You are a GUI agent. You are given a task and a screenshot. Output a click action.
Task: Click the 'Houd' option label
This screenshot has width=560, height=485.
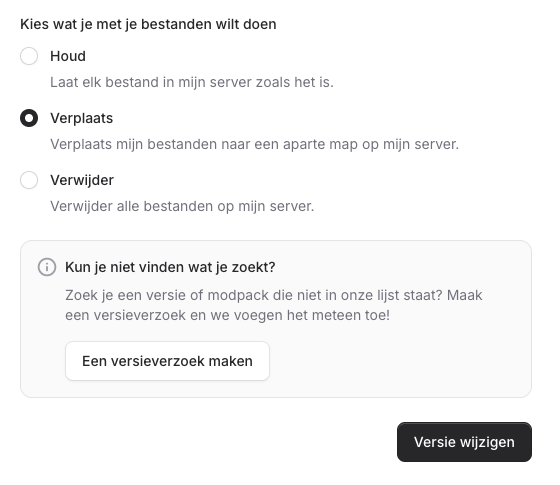pyautogui.click(x=68, y=56)
